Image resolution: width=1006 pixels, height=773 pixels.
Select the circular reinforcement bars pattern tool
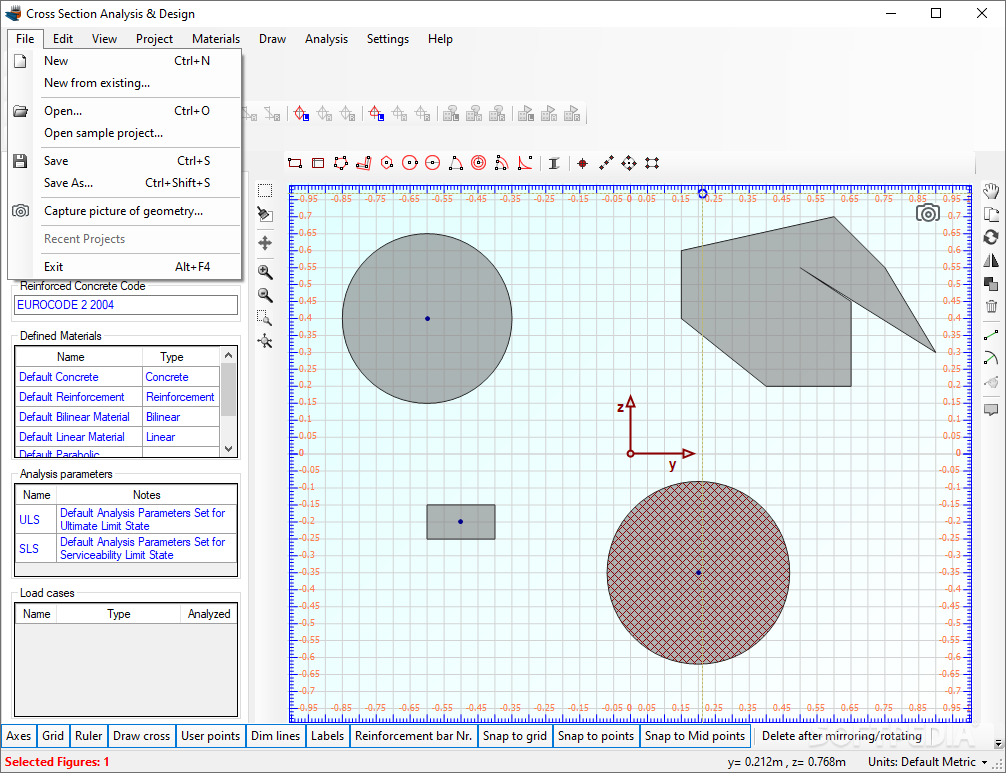[629, 163]
